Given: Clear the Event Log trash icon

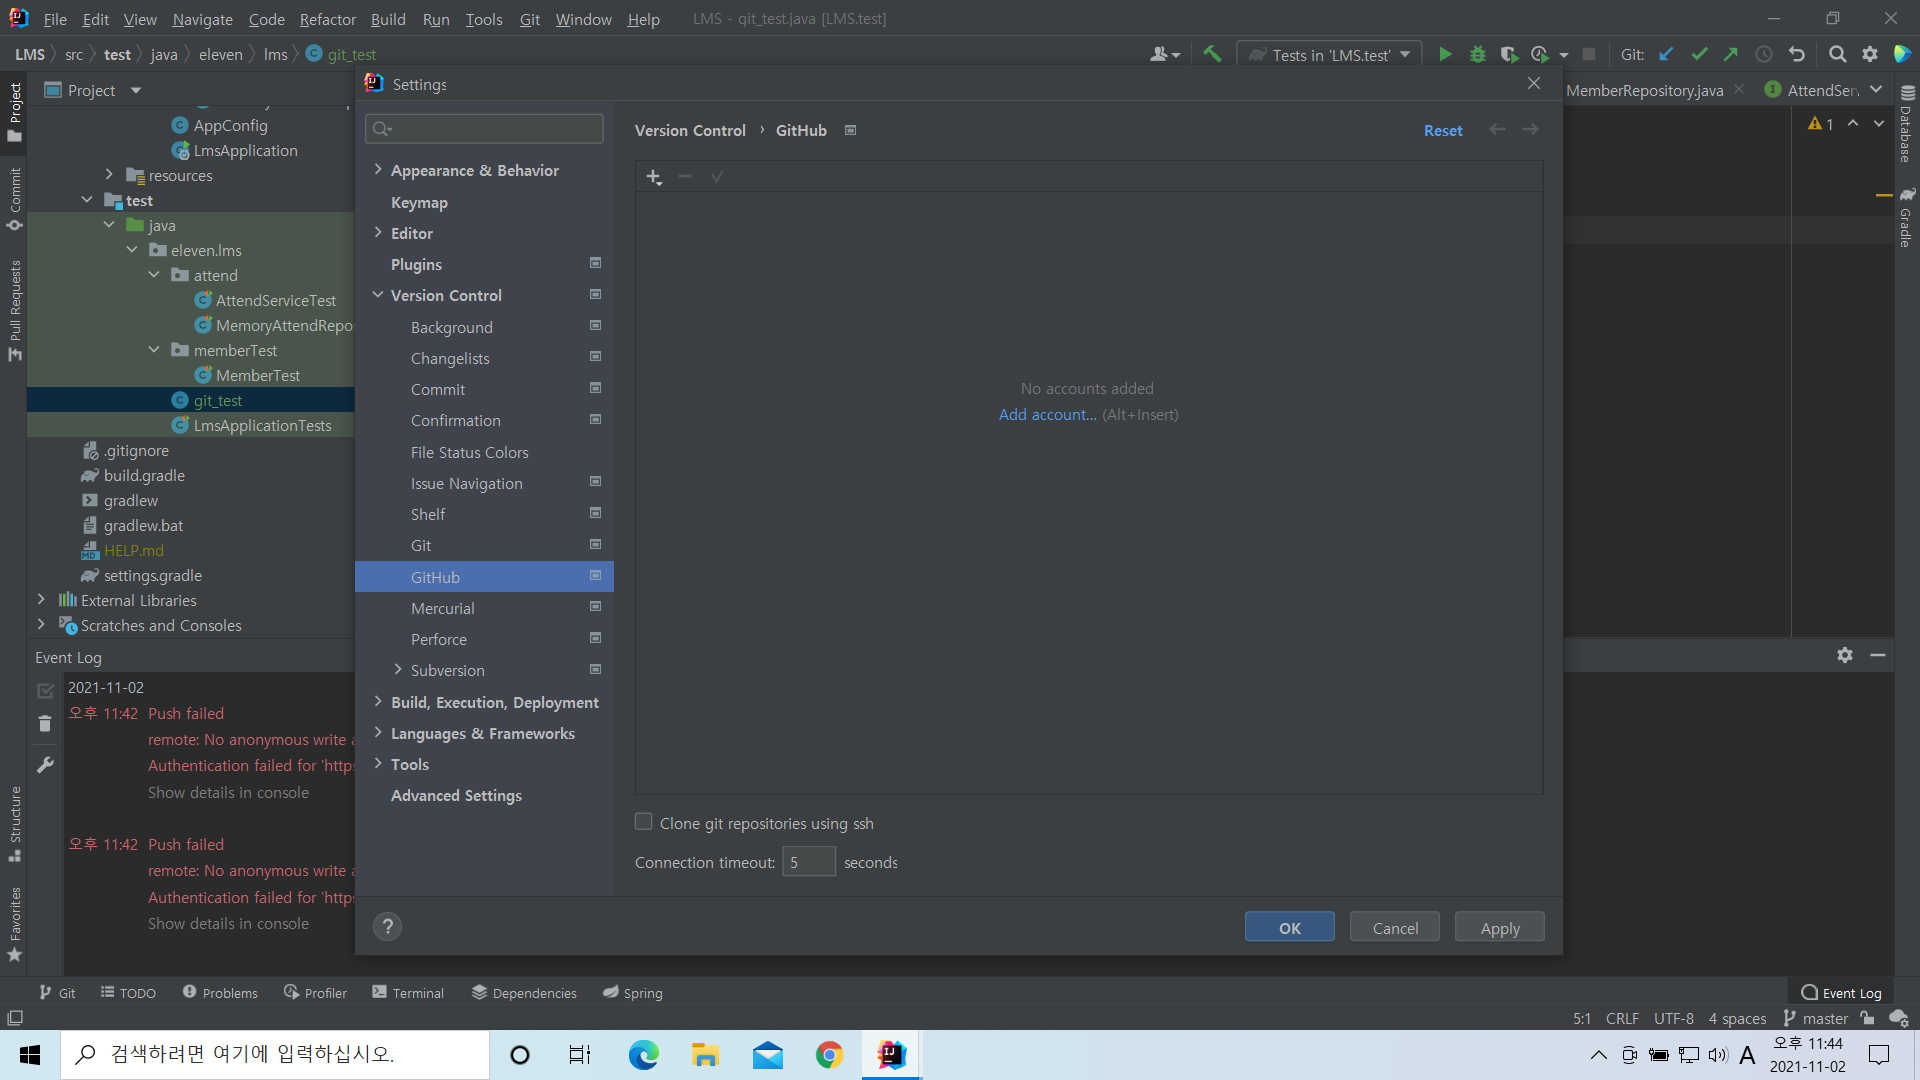Looking at the screenshot, I should pyautogui.click(x=45, y=723).
